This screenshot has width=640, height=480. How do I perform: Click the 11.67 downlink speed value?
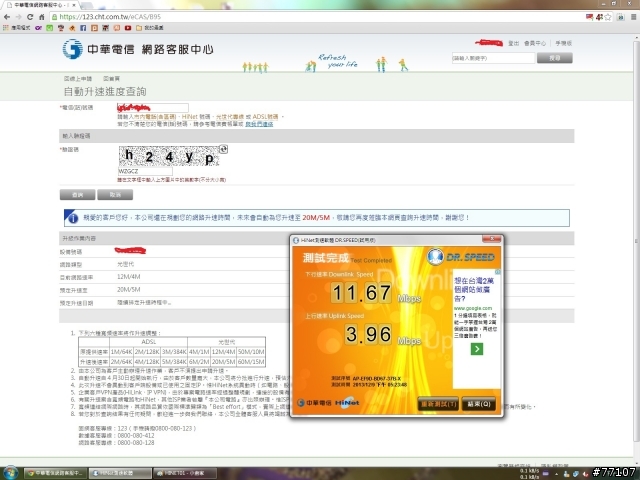(361, 293)
